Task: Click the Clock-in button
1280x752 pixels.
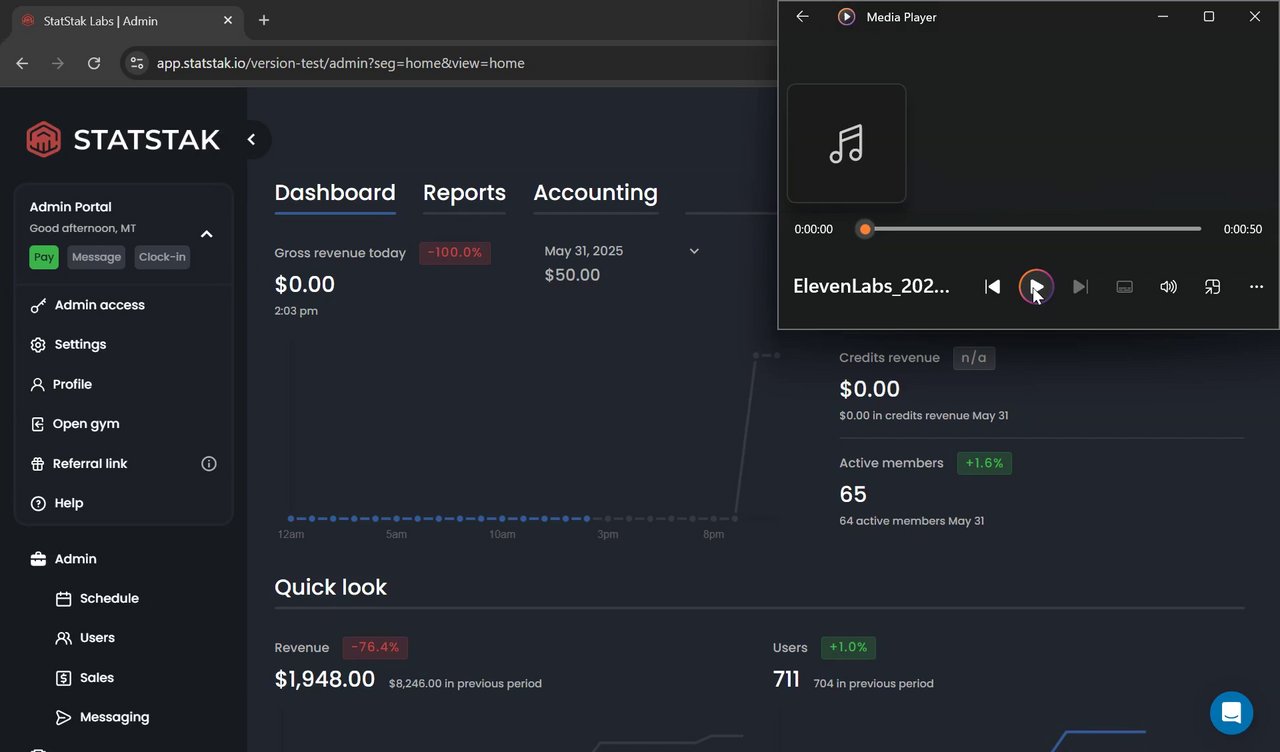Action: (162, 257)
